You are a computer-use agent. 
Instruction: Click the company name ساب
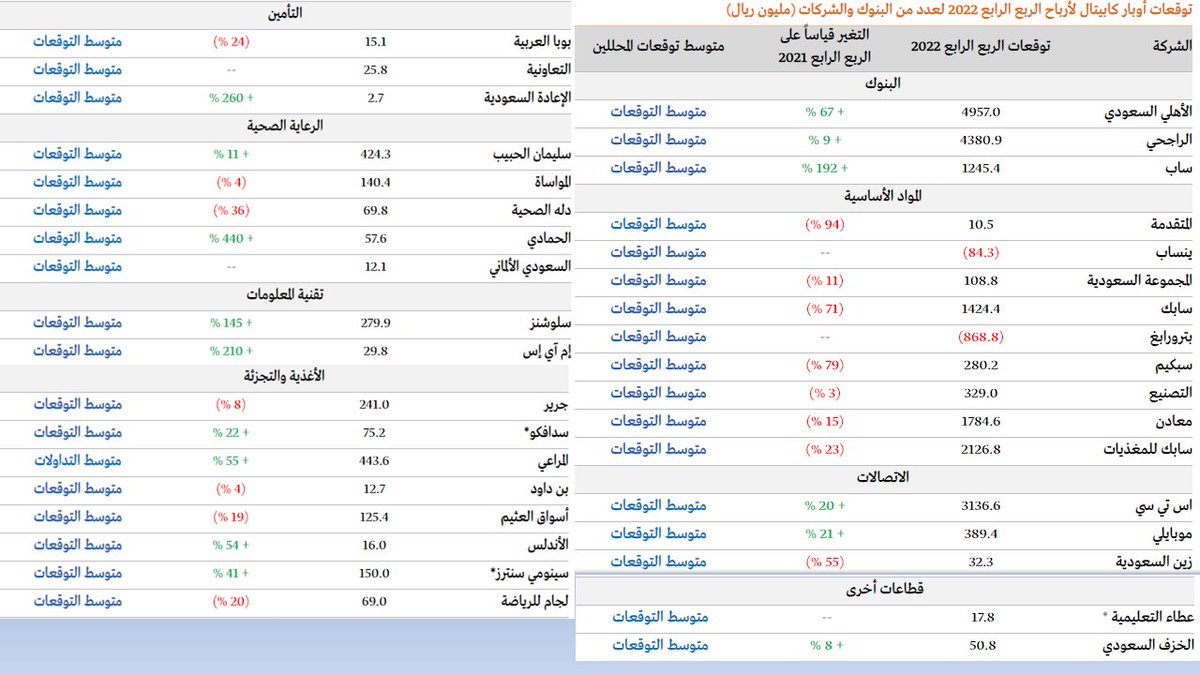click(x=1177, y=168)
